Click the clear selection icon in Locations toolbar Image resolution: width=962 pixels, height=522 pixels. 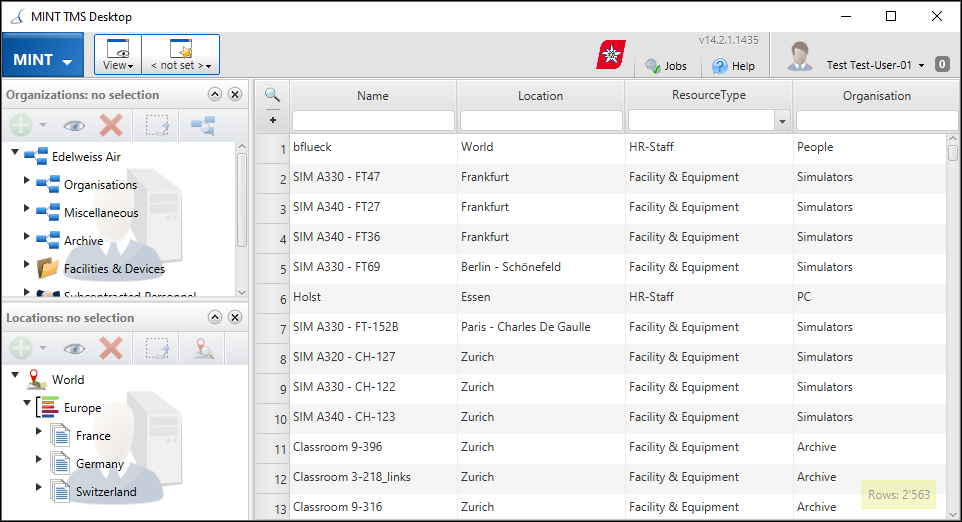point(157,348)
